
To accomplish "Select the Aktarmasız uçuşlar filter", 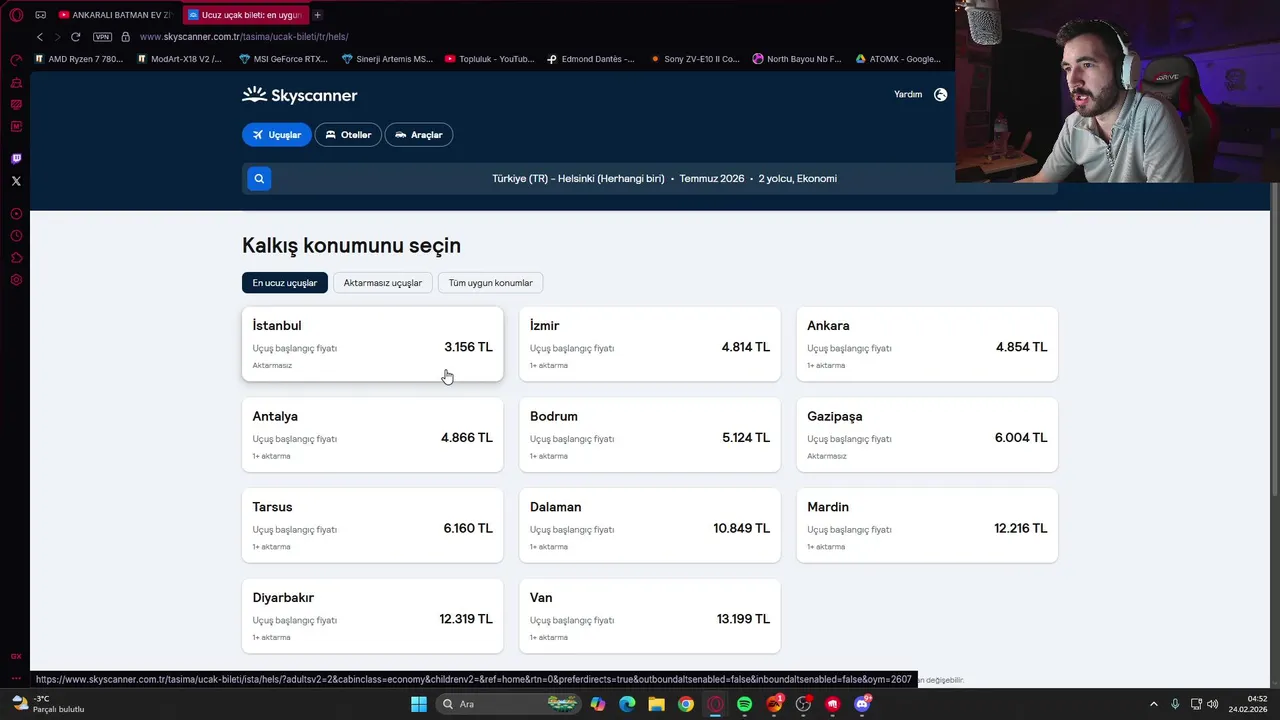I will [383, 283].
